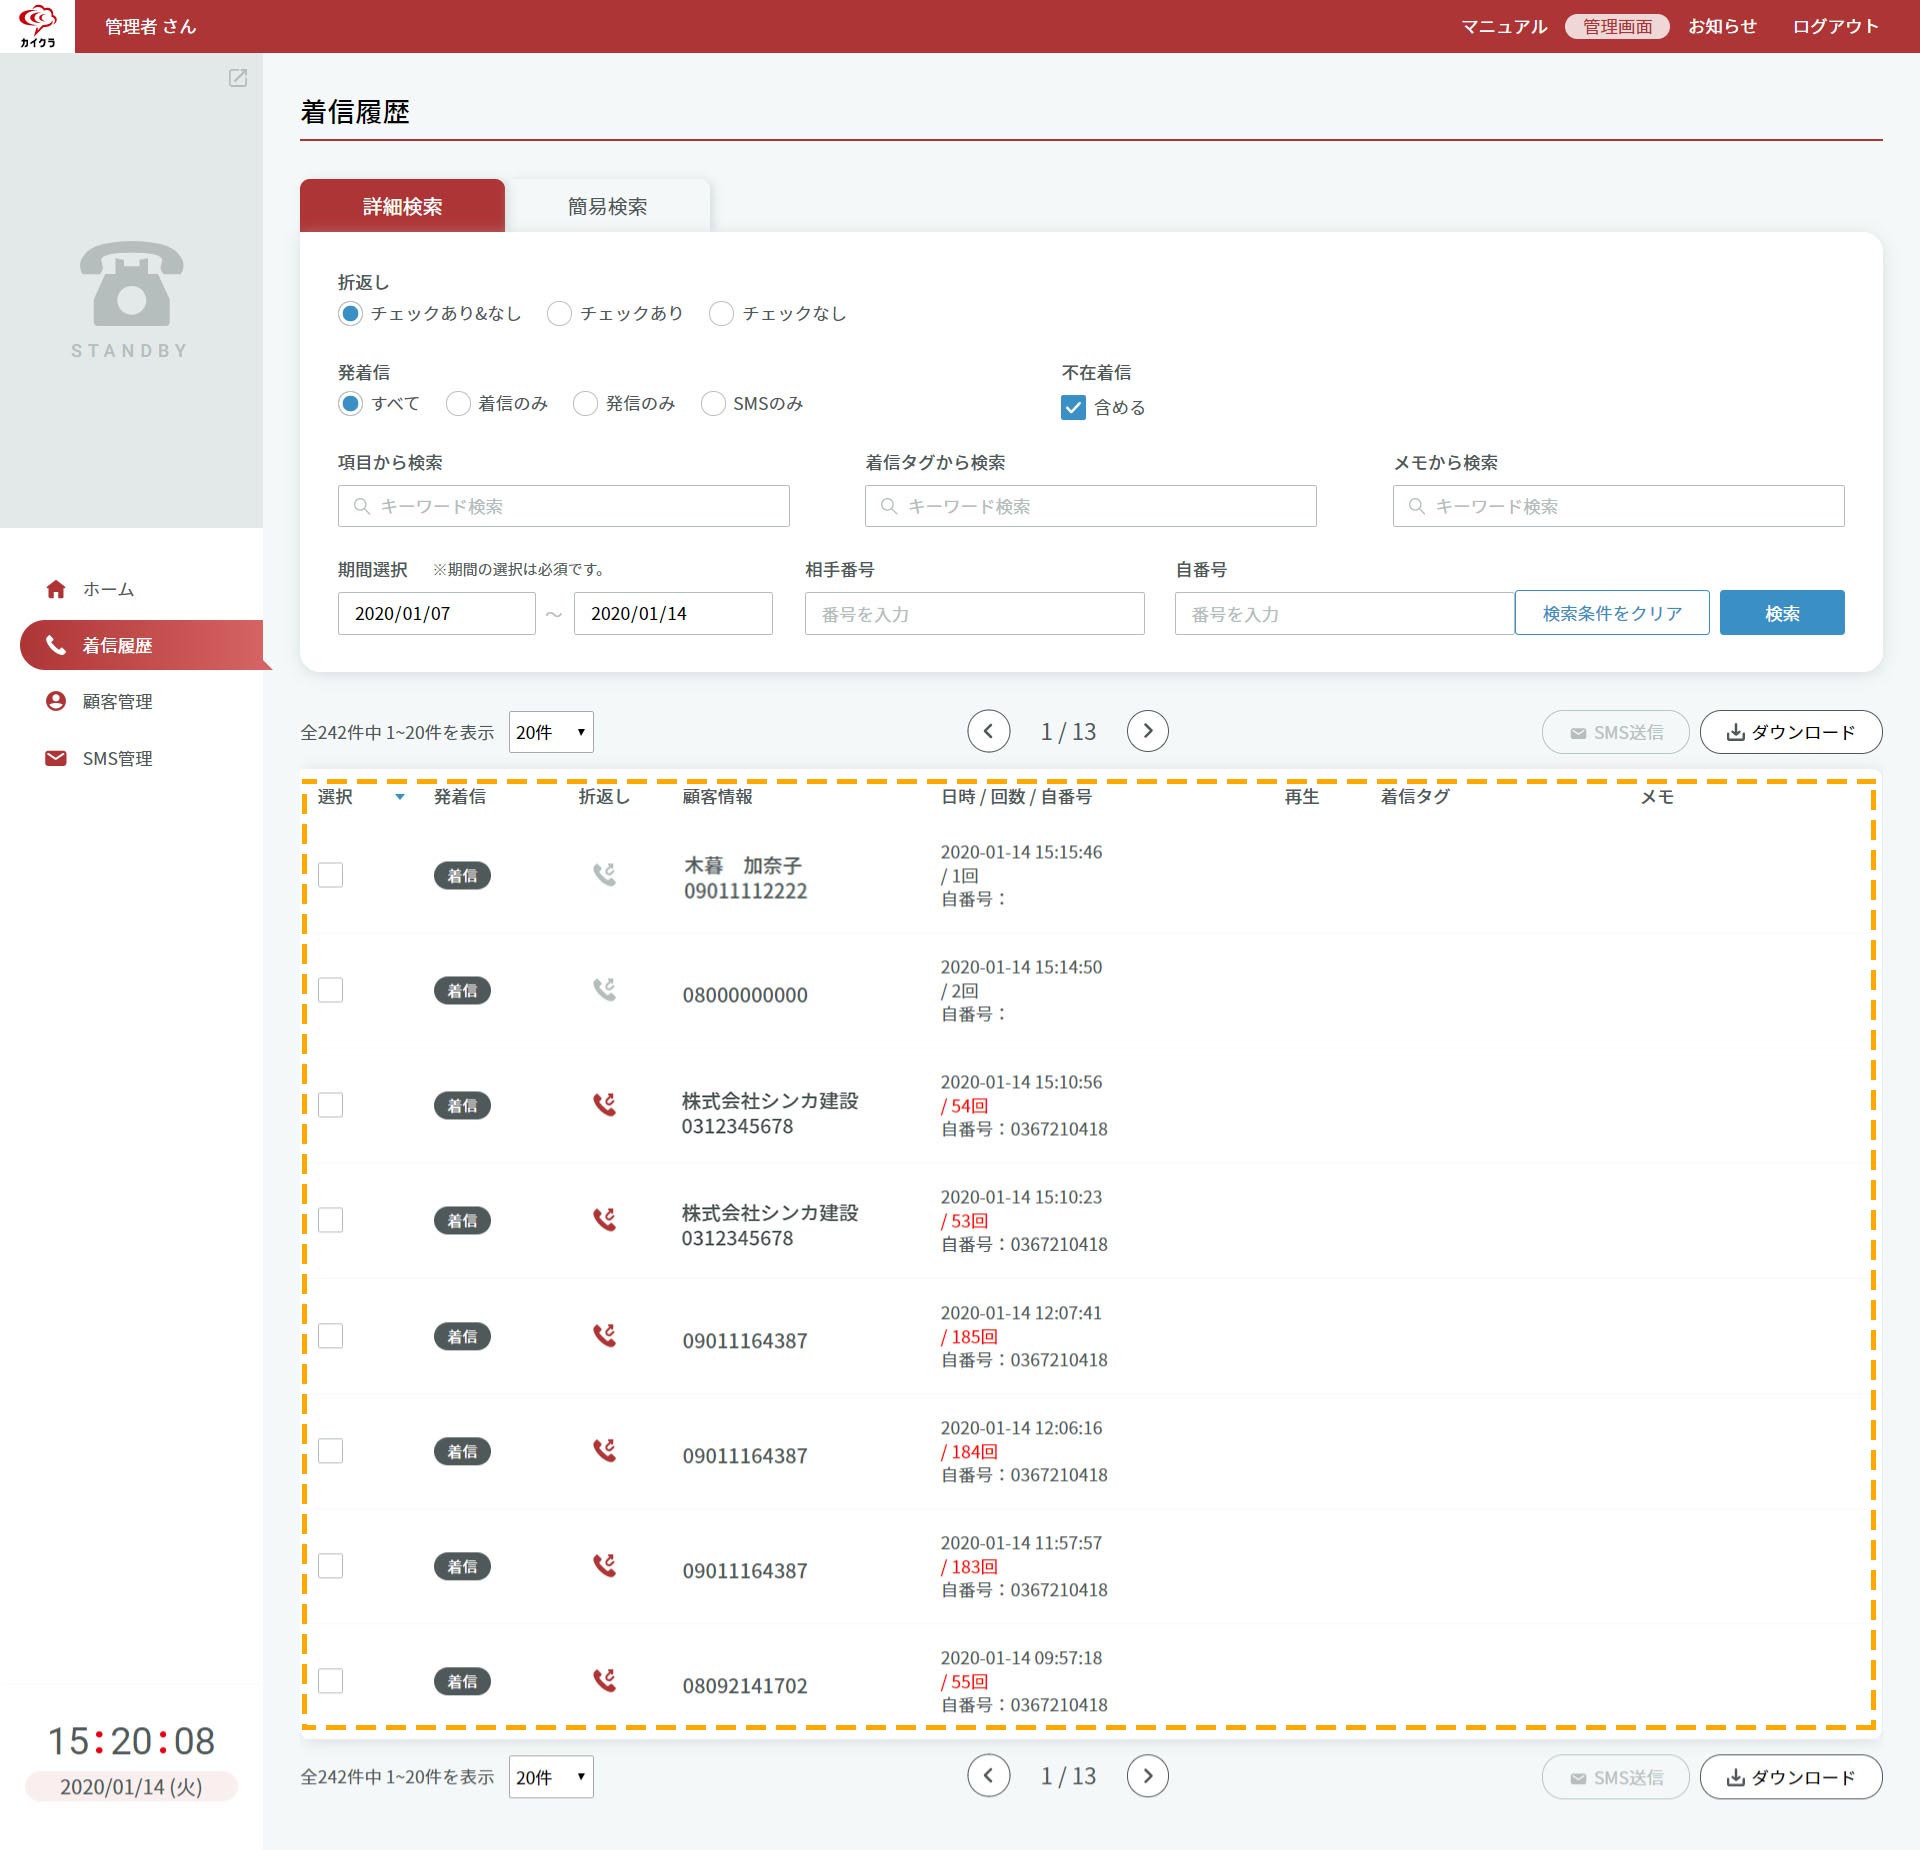
Task: Go to next page using bottom arrow
Action: click(x=1147, y=1776)
